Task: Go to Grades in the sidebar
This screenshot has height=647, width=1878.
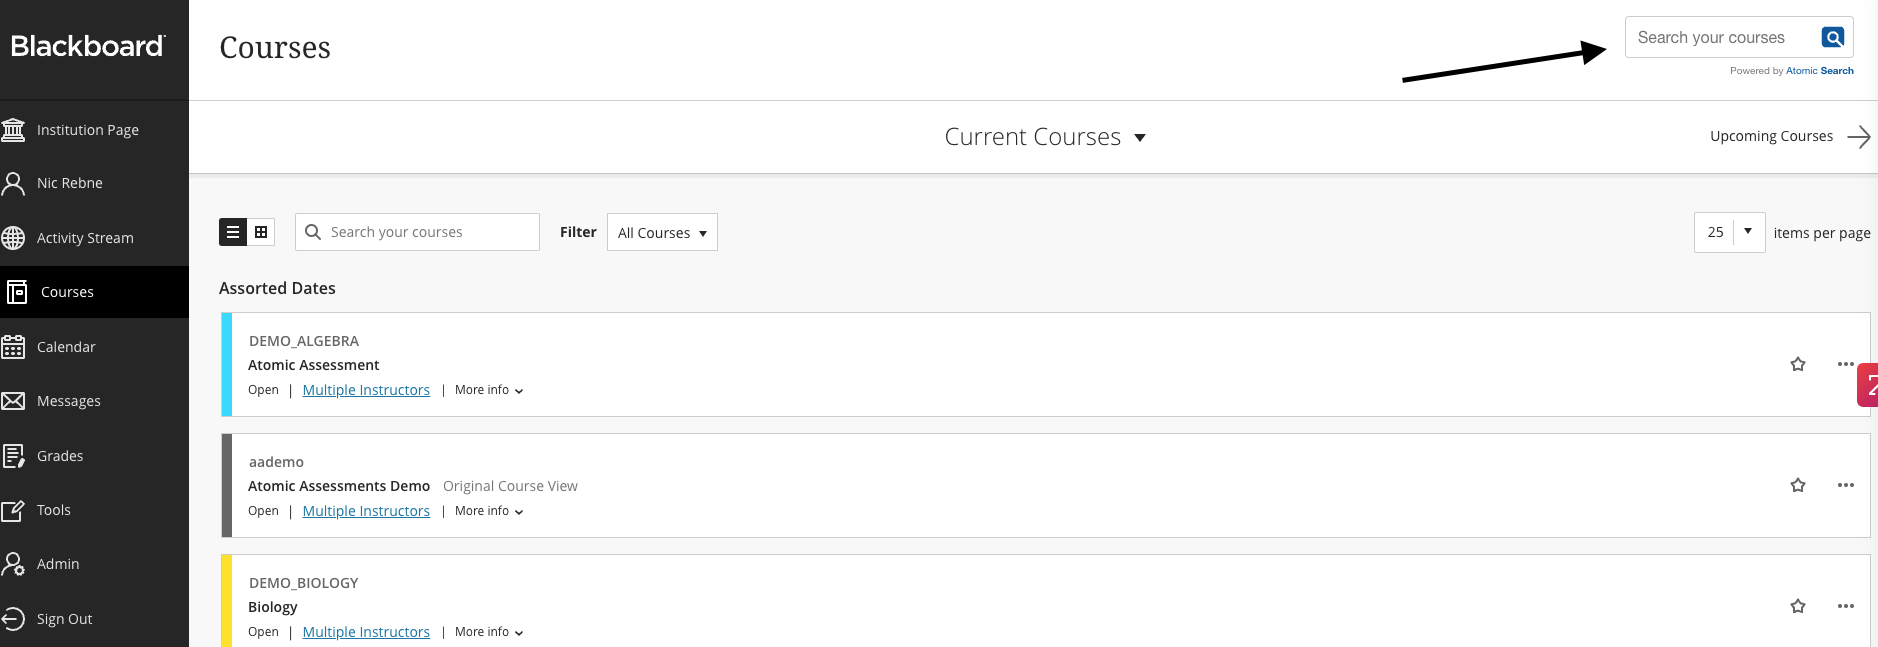Action: pos(60,456)
